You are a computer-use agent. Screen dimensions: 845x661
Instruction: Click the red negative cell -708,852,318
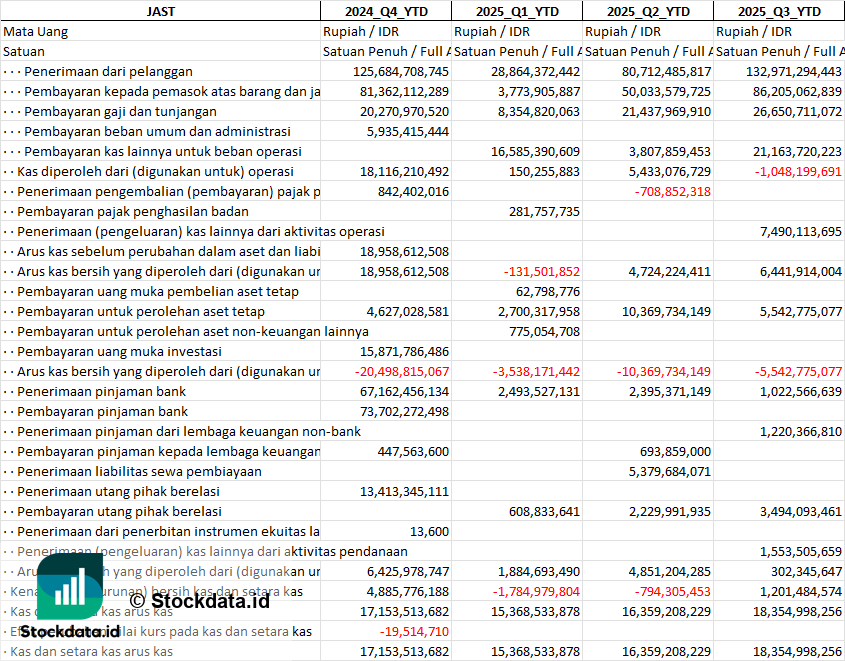(673, 191)
